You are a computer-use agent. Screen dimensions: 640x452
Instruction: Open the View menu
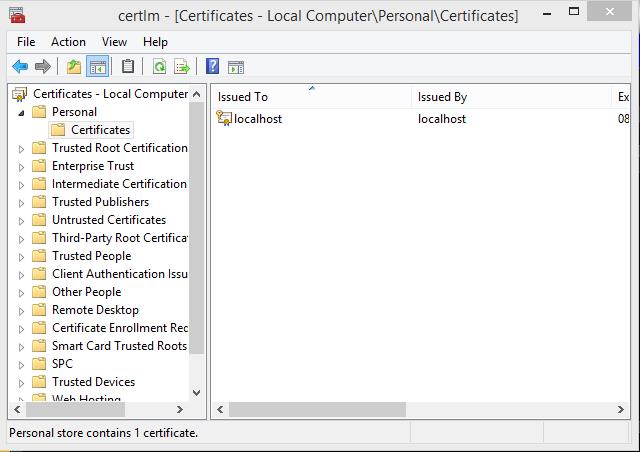(114, 42)
